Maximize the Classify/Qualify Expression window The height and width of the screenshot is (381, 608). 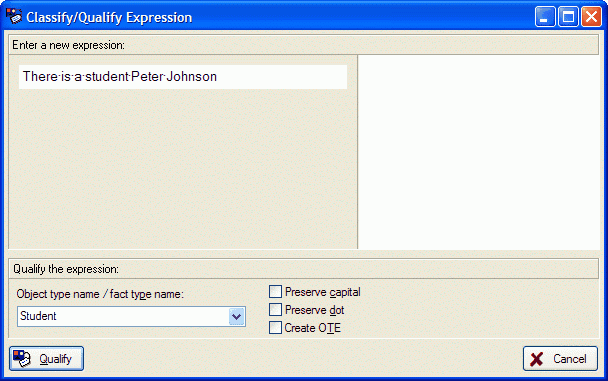[x=568, y=17]
